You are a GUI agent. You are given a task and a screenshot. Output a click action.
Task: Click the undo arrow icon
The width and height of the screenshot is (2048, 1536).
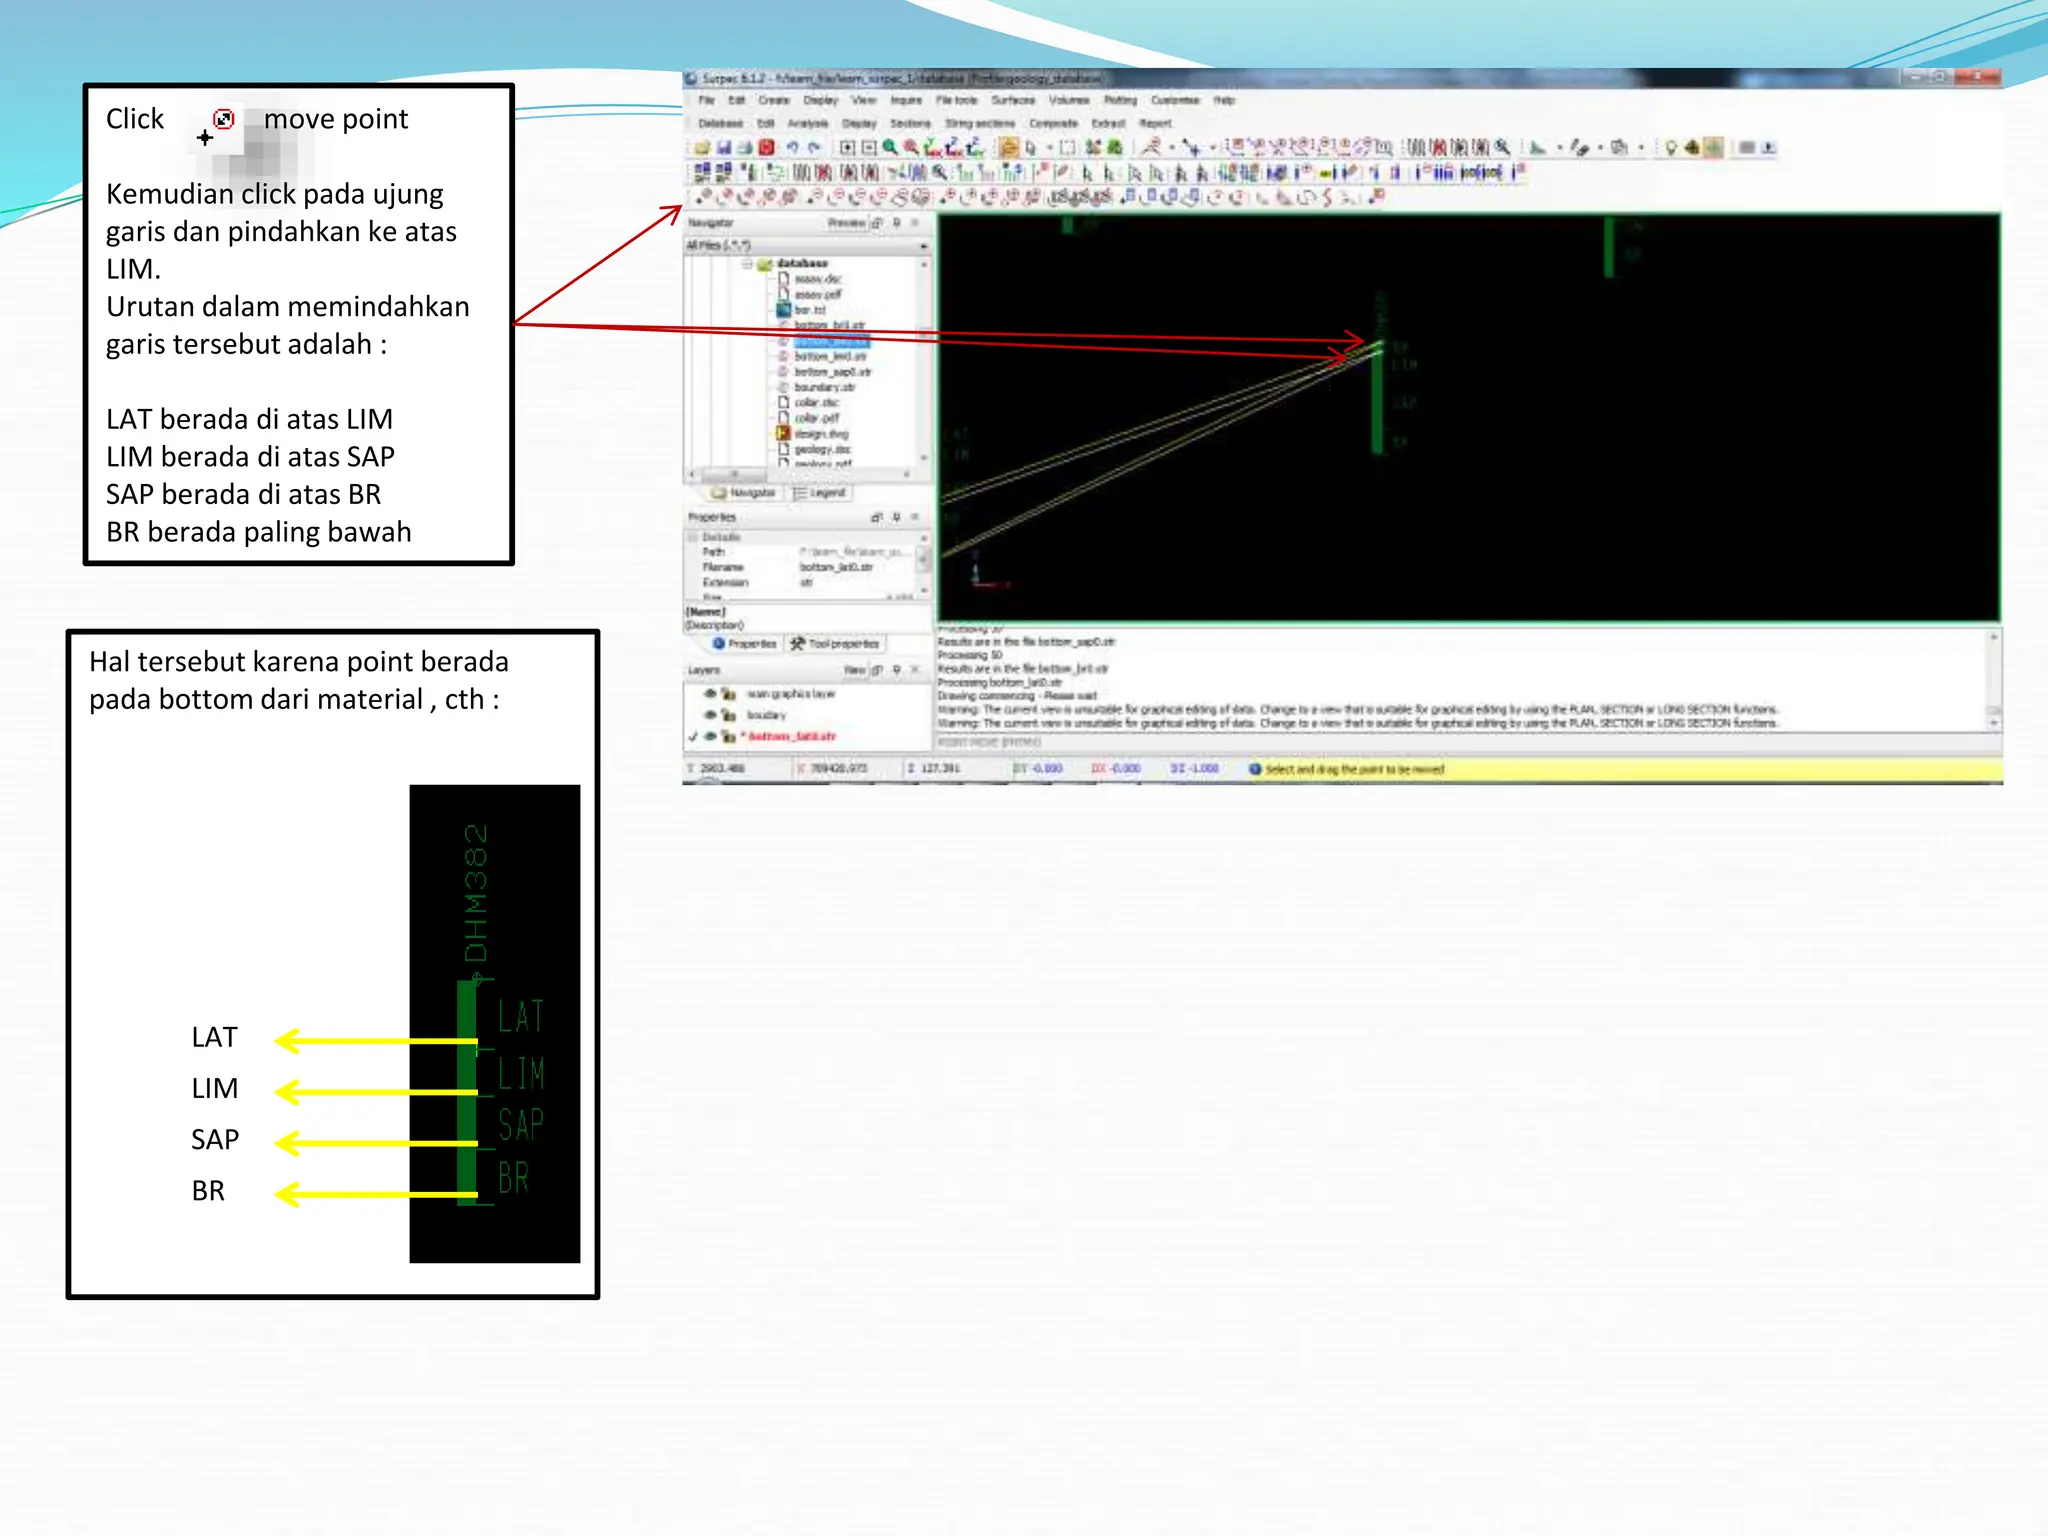[792, 148]
